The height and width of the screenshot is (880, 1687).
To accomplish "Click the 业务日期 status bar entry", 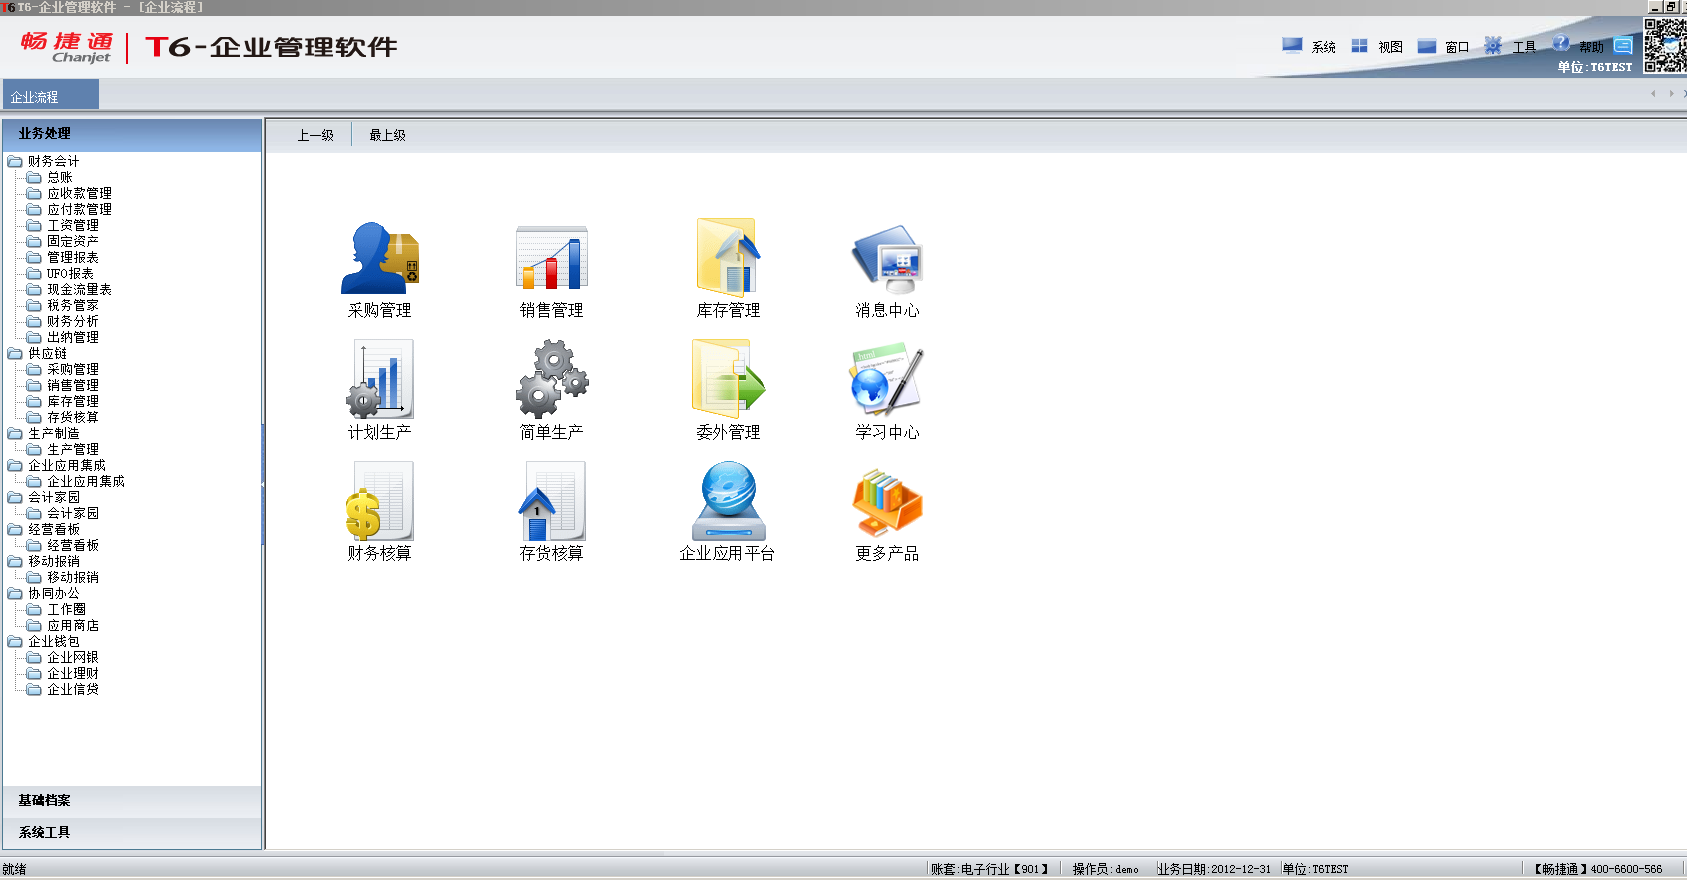I will (x=1214, y=869).
